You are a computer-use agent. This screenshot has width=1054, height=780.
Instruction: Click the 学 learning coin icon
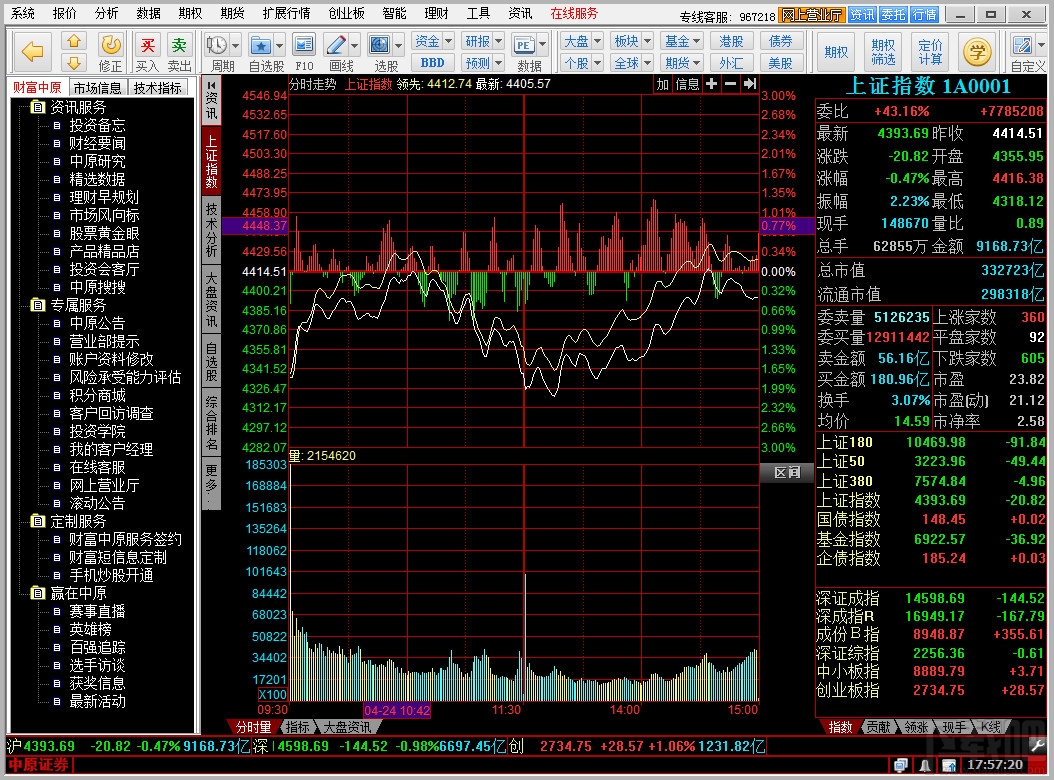[x=977, y=52]
